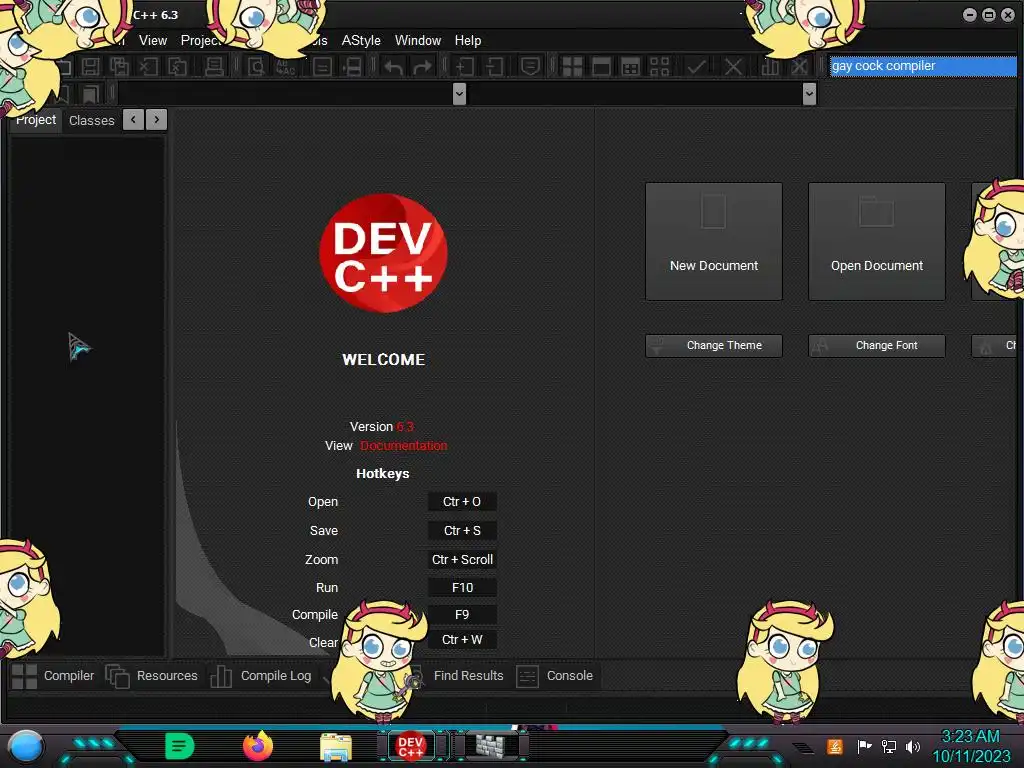Click the bookmark icon in second toolbar row
The image size is (1024, 768).
click(90, 94)
